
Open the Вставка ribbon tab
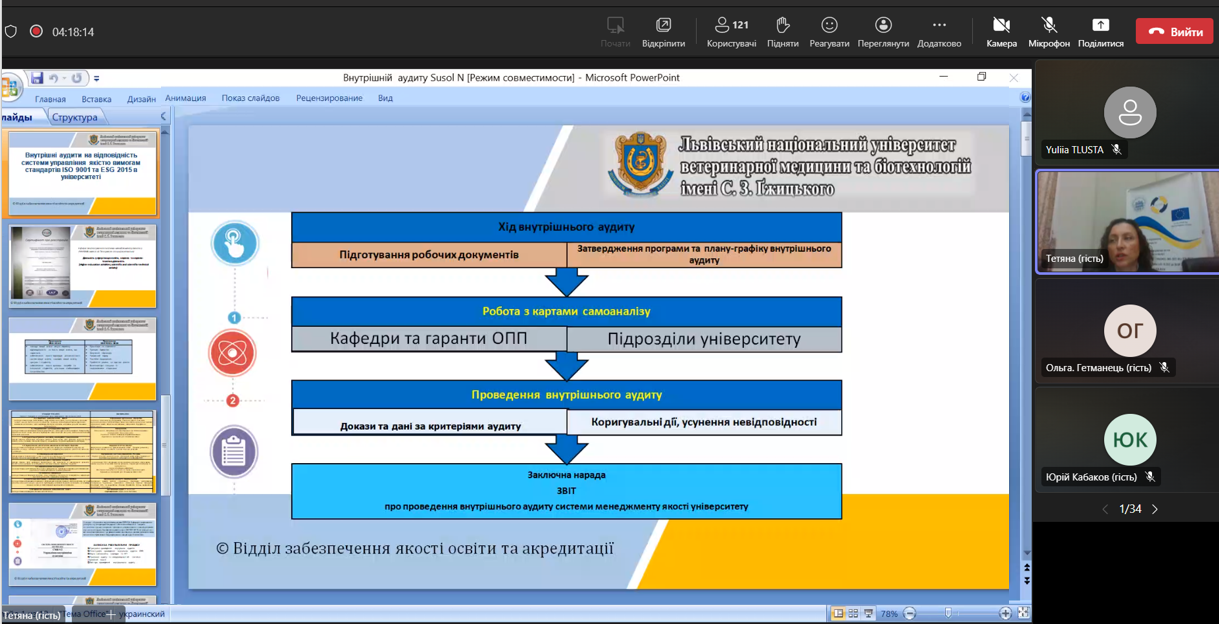96,99
